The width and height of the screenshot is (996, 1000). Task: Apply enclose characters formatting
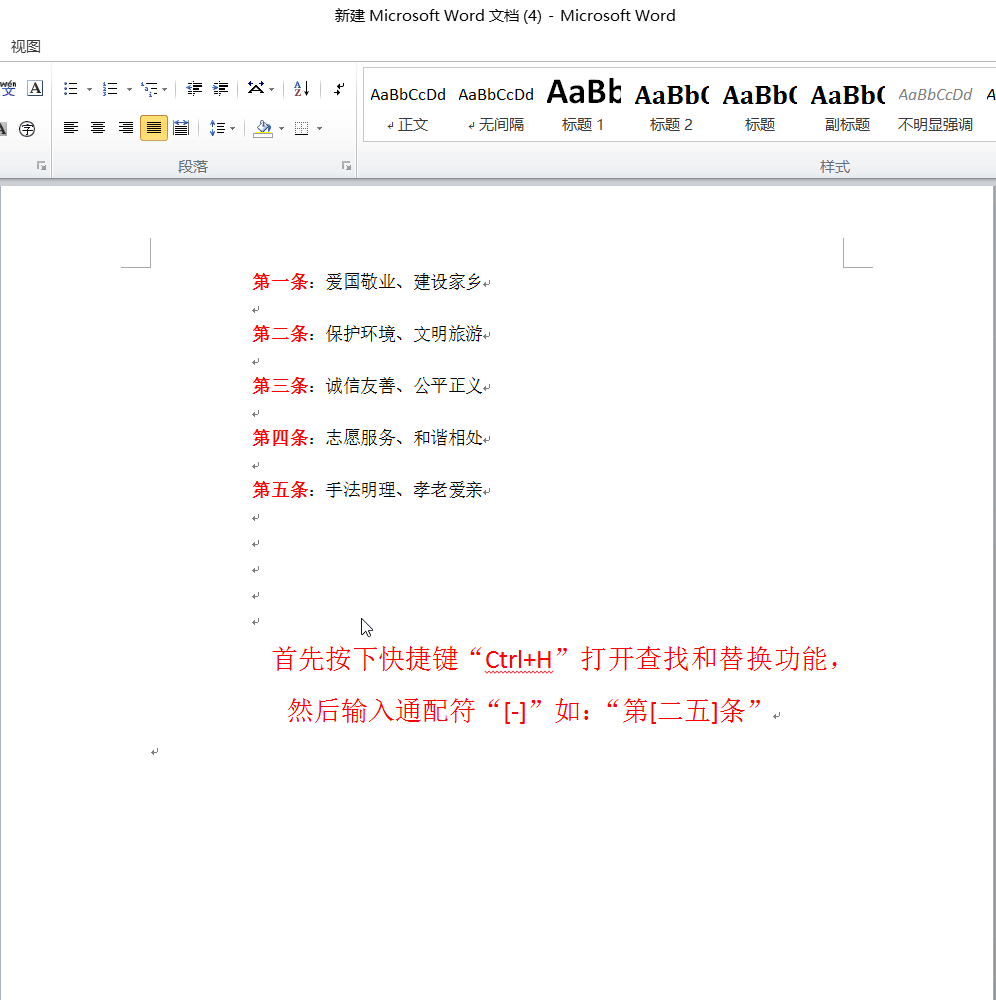point(28,128)
